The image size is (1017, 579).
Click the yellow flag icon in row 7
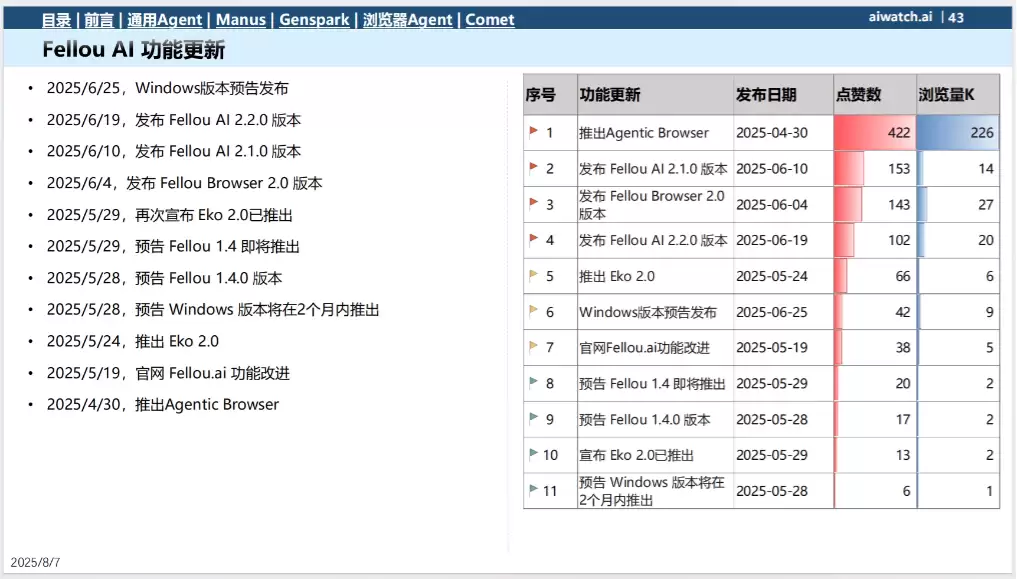click(x=533, y=347)
